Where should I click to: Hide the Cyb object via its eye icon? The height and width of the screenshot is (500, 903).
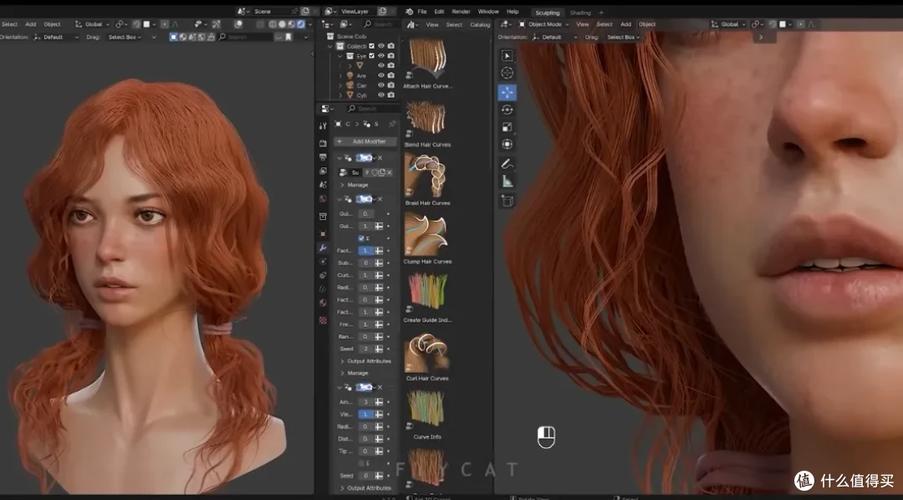(381, 95)
